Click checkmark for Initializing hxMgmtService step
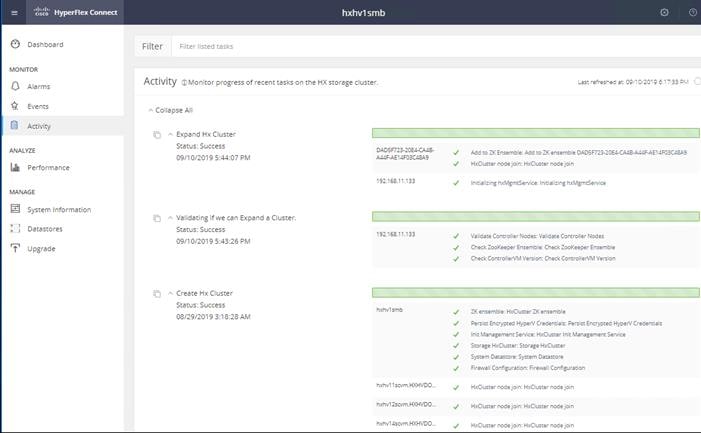This screenshot has height=433, width=701. coord(456,183)
